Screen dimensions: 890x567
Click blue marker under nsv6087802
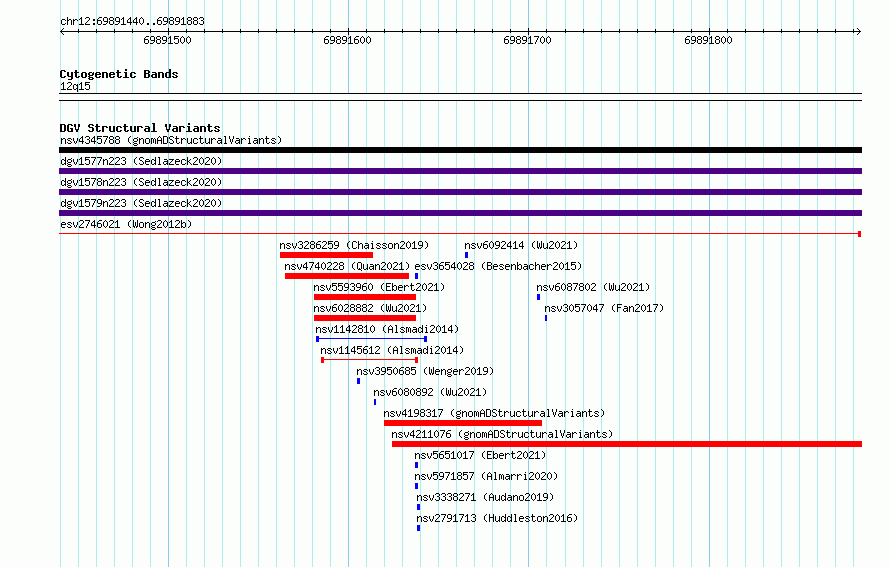(539, 297)
